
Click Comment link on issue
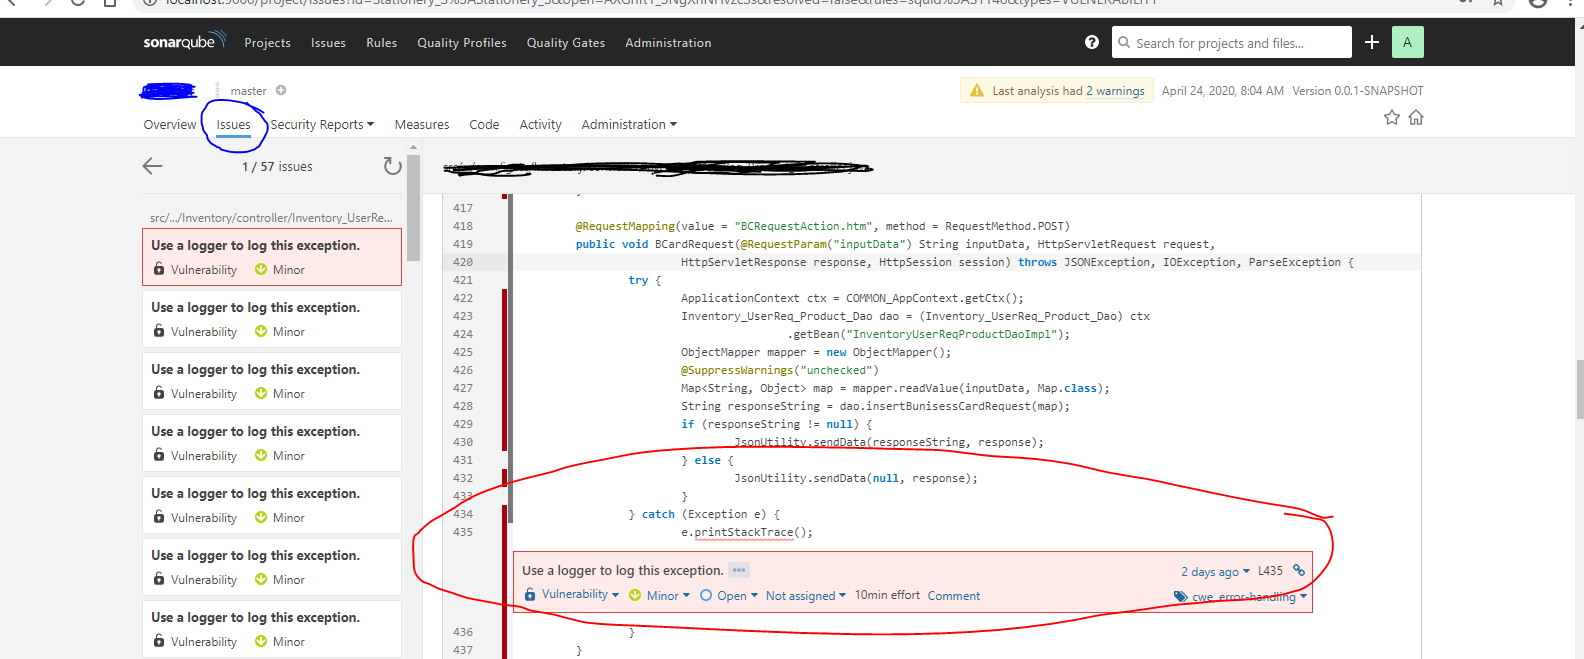click(x=954, y=596)
